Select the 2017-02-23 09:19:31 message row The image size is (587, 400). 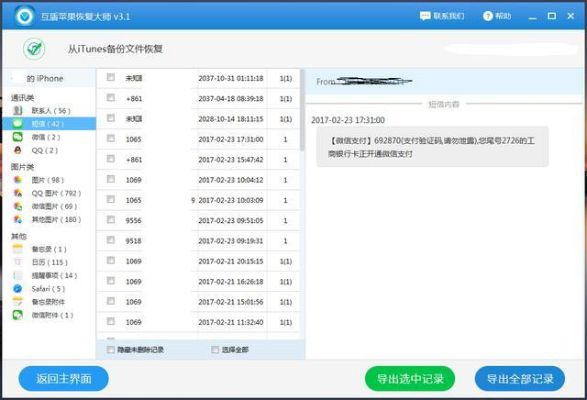(x=198, y=240)
